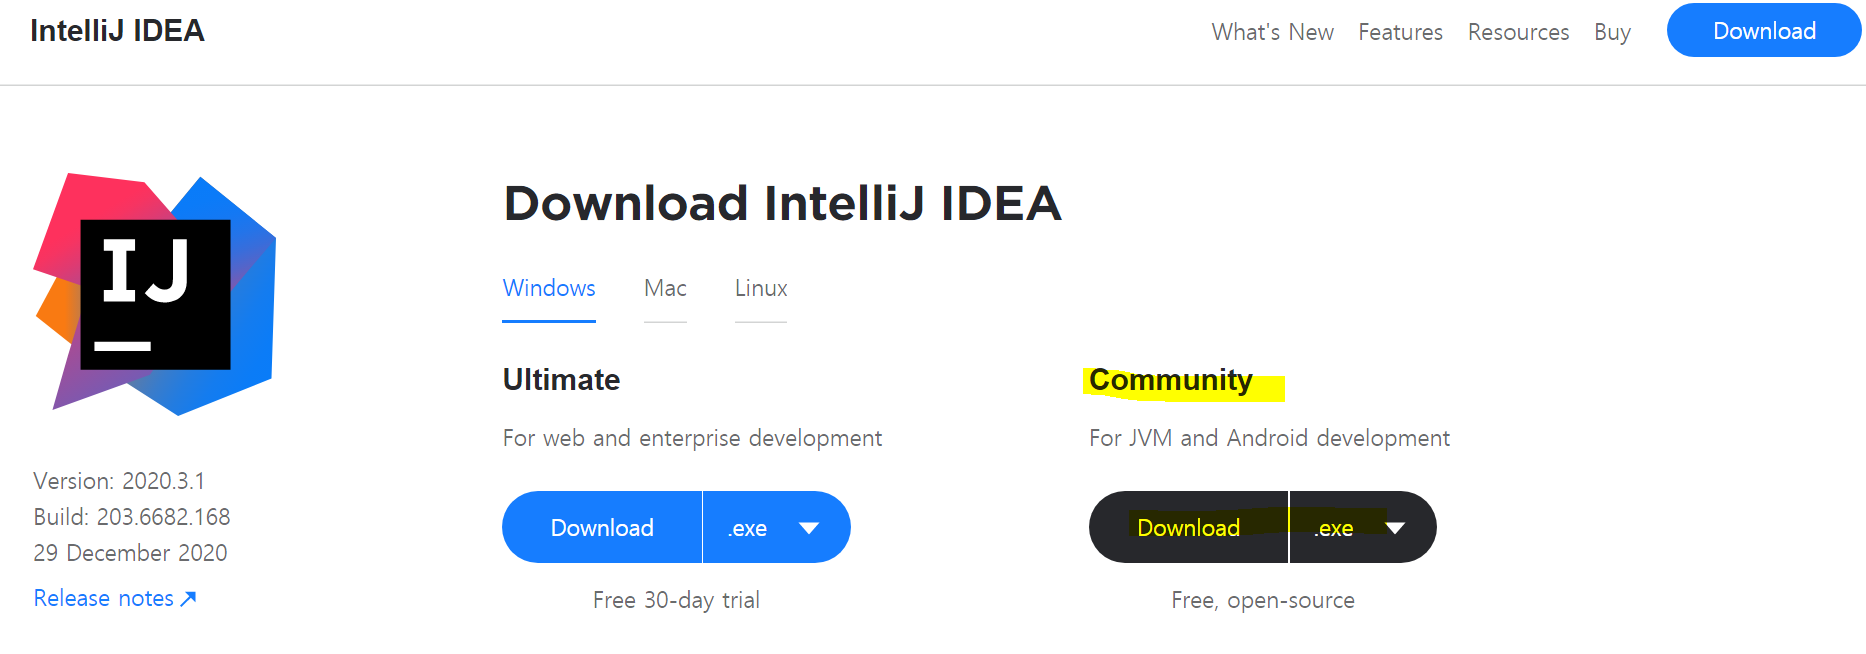The height and width of the screenshot is (654, 1866).
Task: Switch to the Linux tab
Action: pos(761,289)
